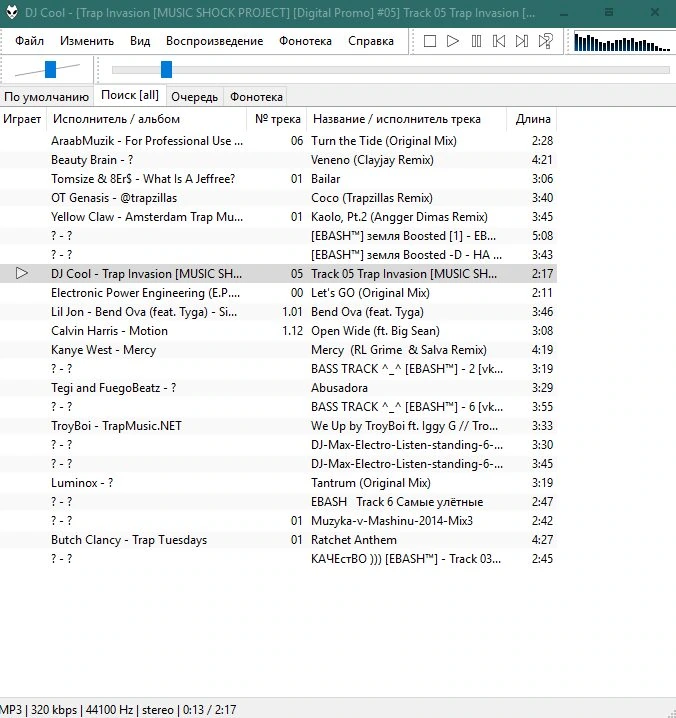Open the Вид menu
This screenshot has height=718, width=676.
pyautogui.click(x=140, y=41)
